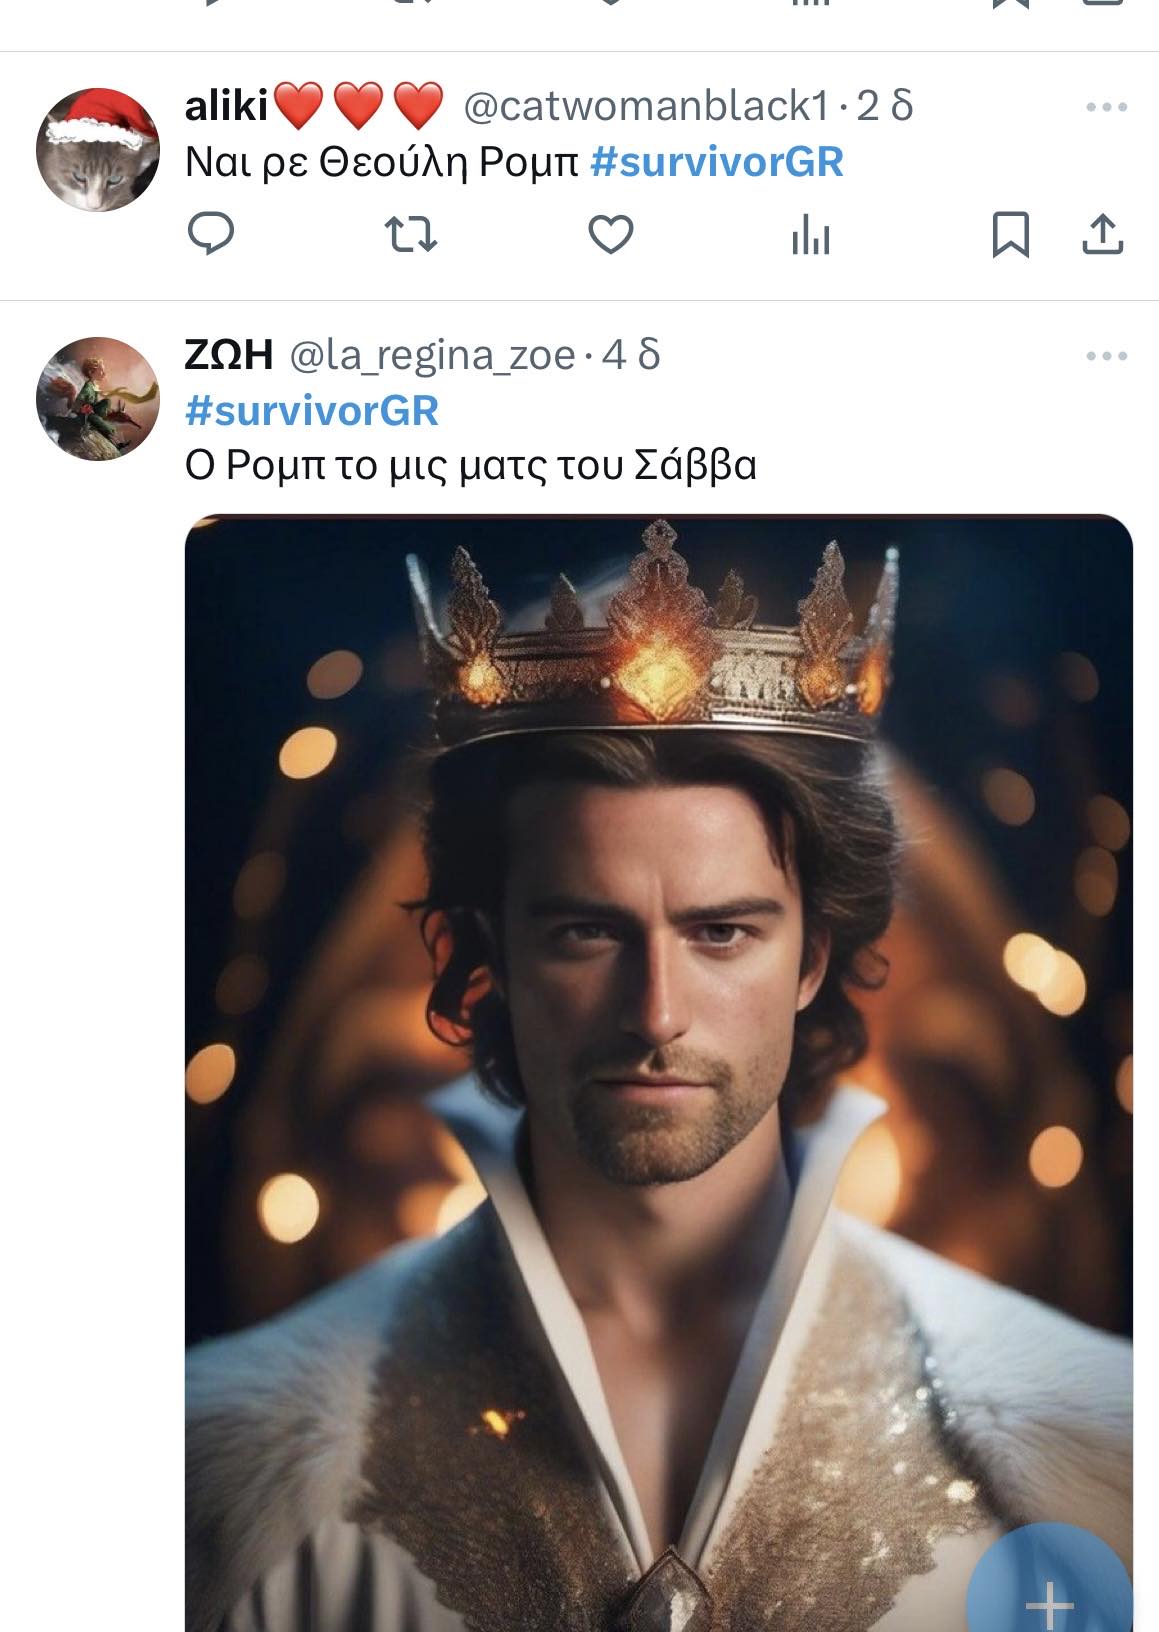View analytics for aliki's tweet
The width and height of the screenshot is (1159, 1632).
[810, 236]
